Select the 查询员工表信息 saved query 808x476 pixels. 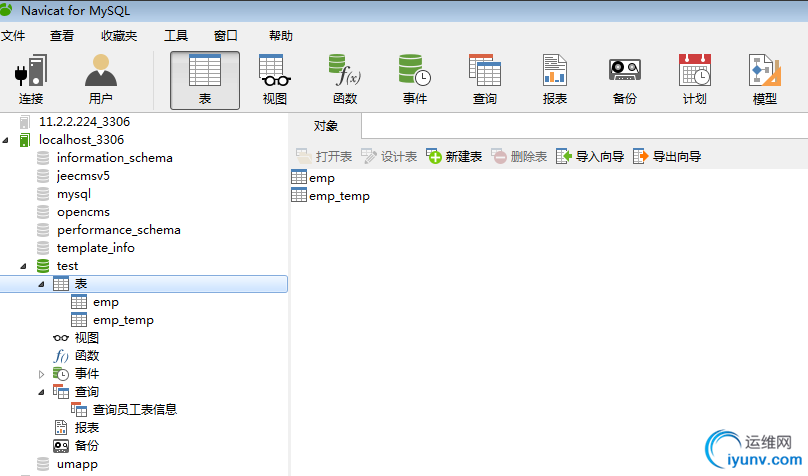click(x=135, y=410)
